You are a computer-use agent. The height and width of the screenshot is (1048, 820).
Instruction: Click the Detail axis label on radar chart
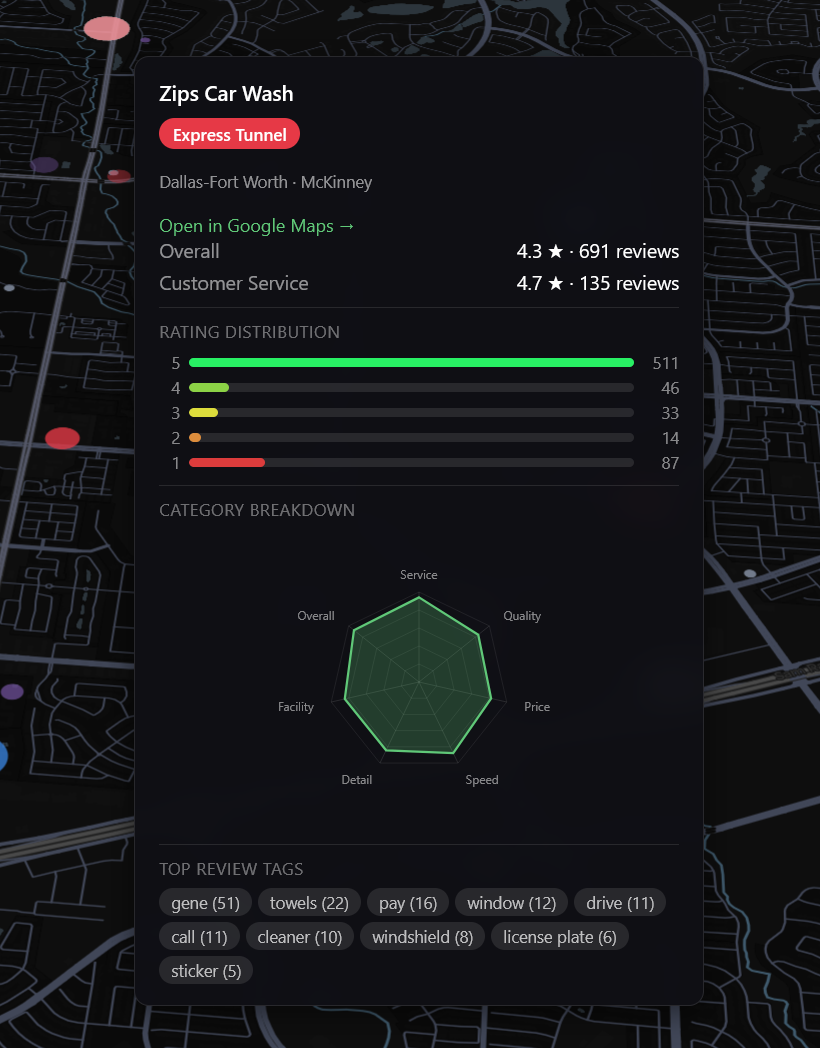[356, 779]
